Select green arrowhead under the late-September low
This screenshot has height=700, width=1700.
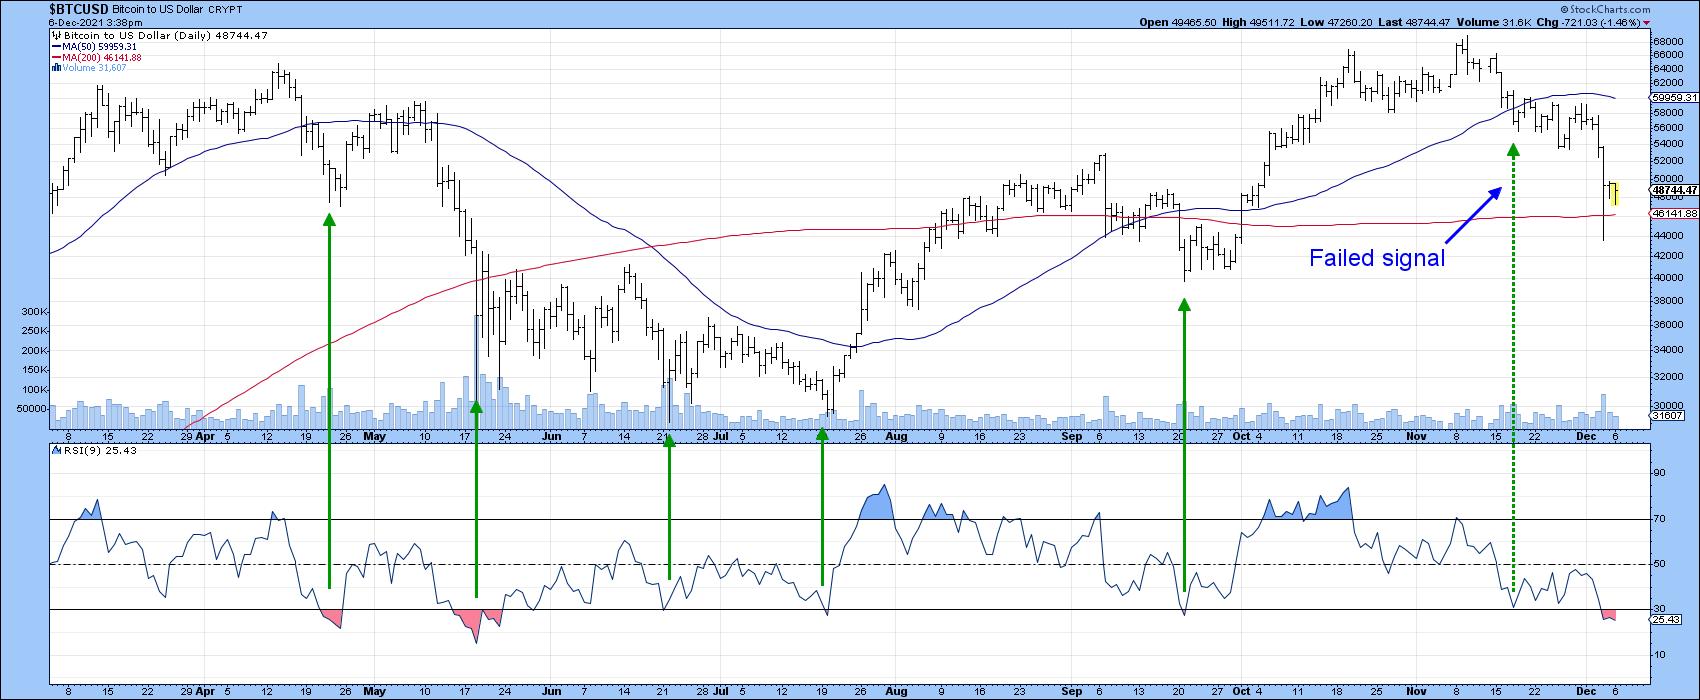coord(1184,308)
